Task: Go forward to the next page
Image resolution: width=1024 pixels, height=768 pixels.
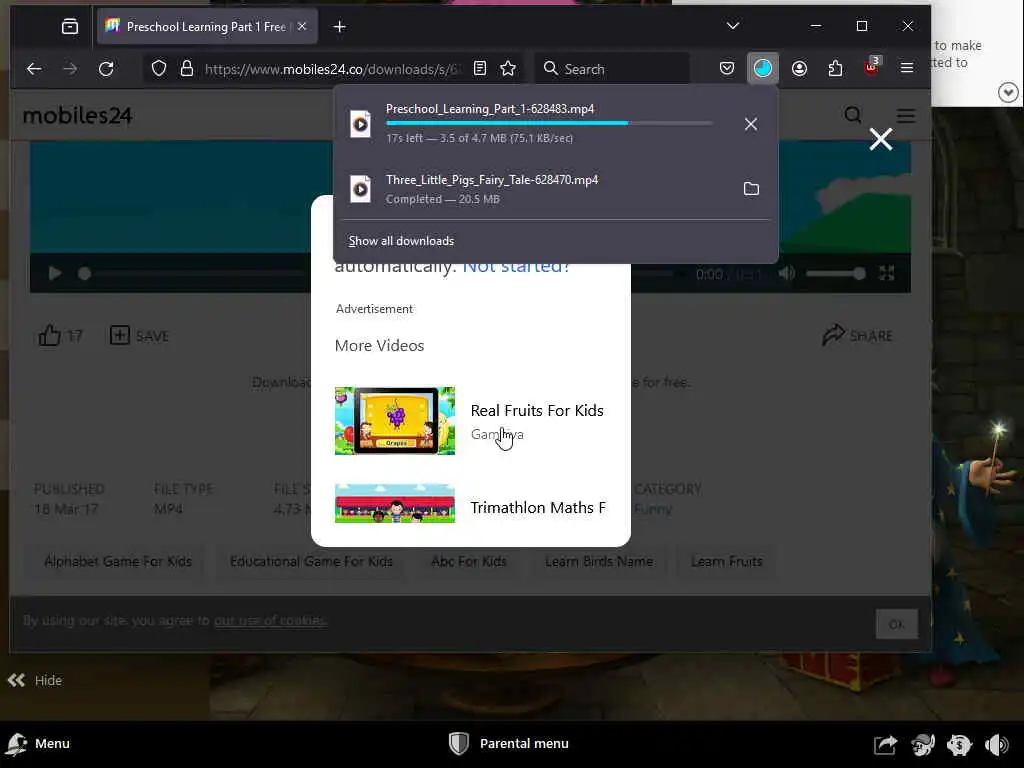Action: tap(70, 69)
